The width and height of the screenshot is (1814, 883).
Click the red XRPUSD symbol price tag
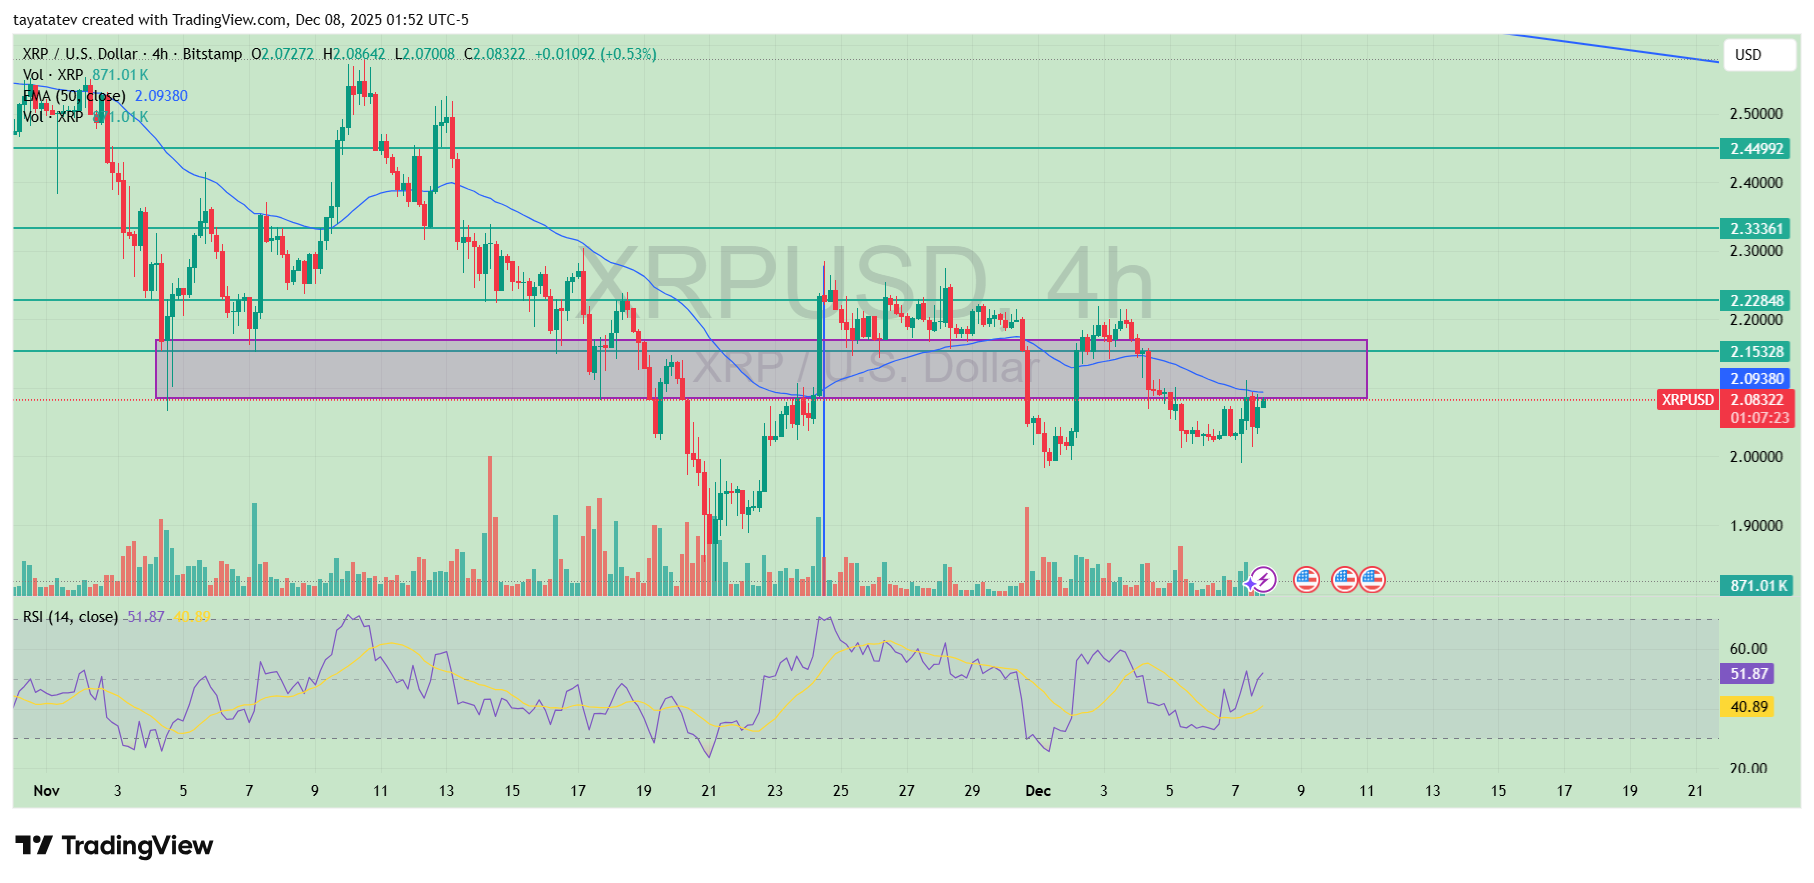(x=1687, y=400)
